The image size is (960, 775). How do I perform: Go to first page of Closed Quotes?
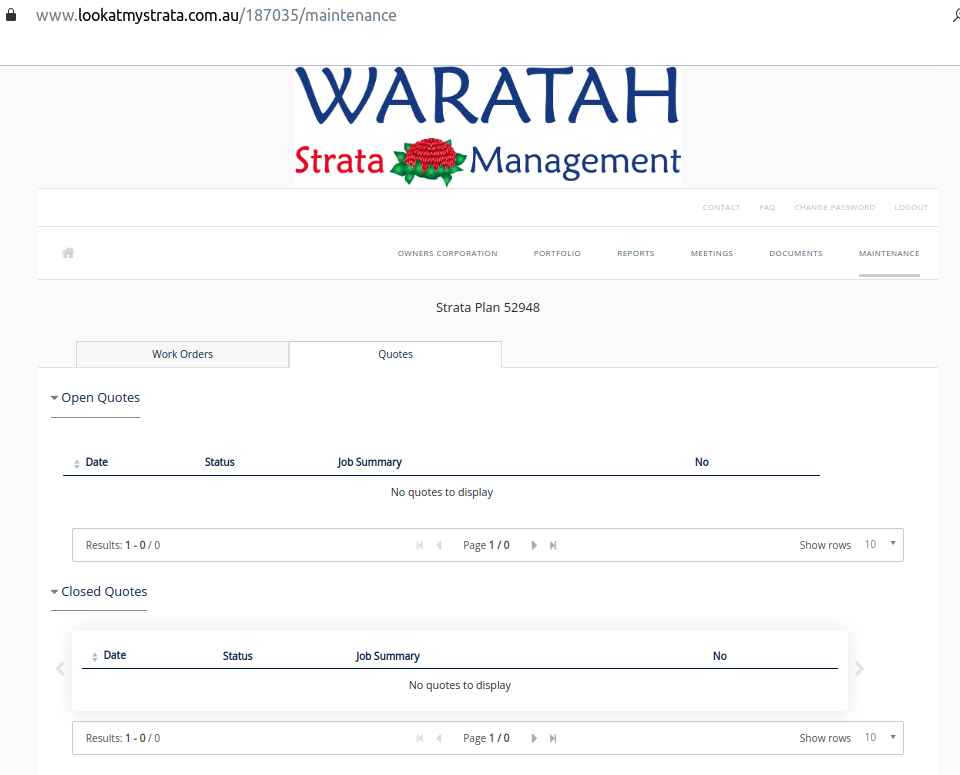coord(419,738)
